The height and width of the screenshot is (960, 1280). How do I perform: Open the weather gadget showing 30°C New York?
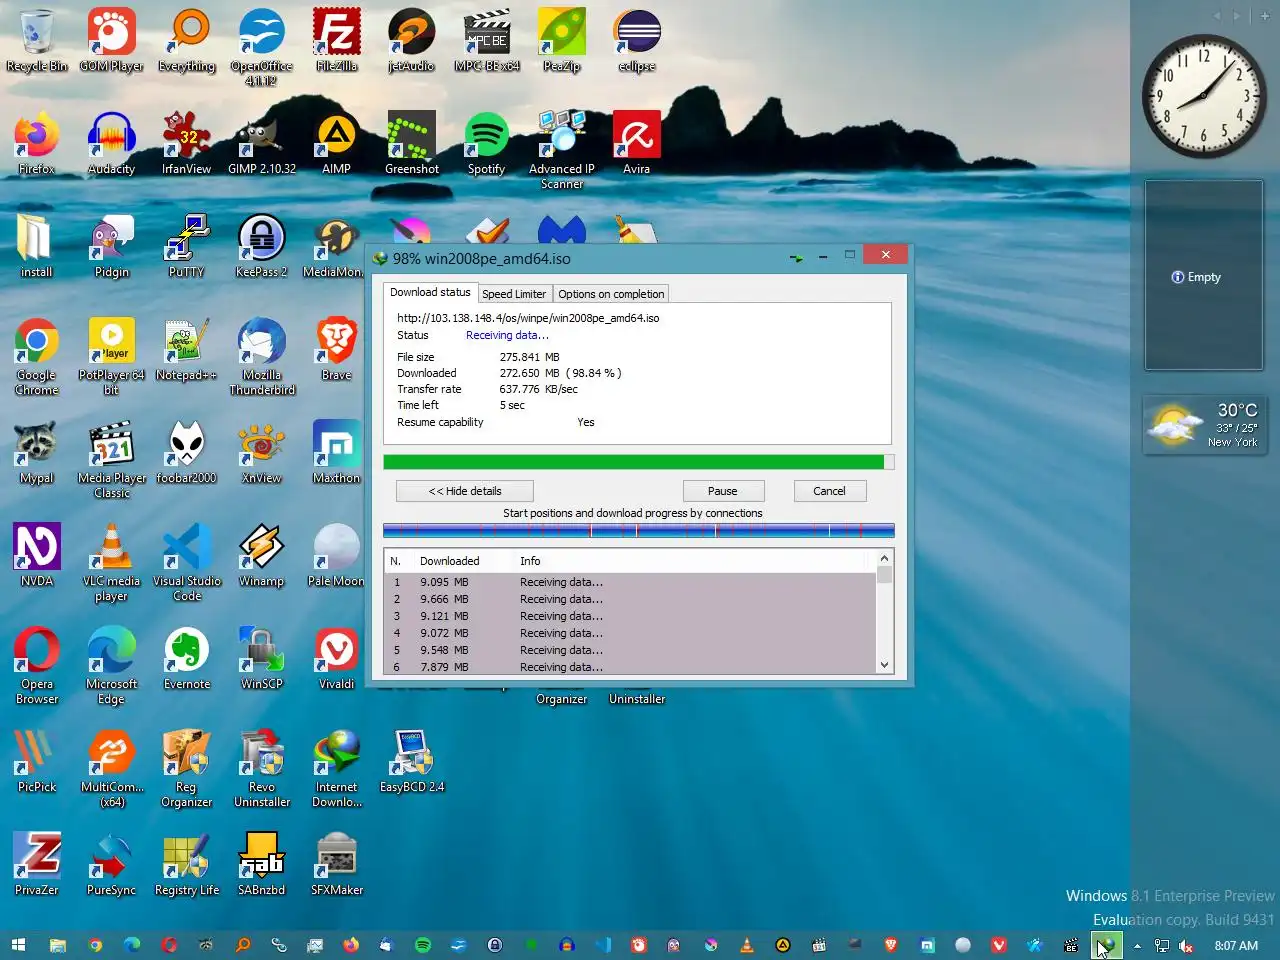pyautogui.click(x=1203, y=425)
